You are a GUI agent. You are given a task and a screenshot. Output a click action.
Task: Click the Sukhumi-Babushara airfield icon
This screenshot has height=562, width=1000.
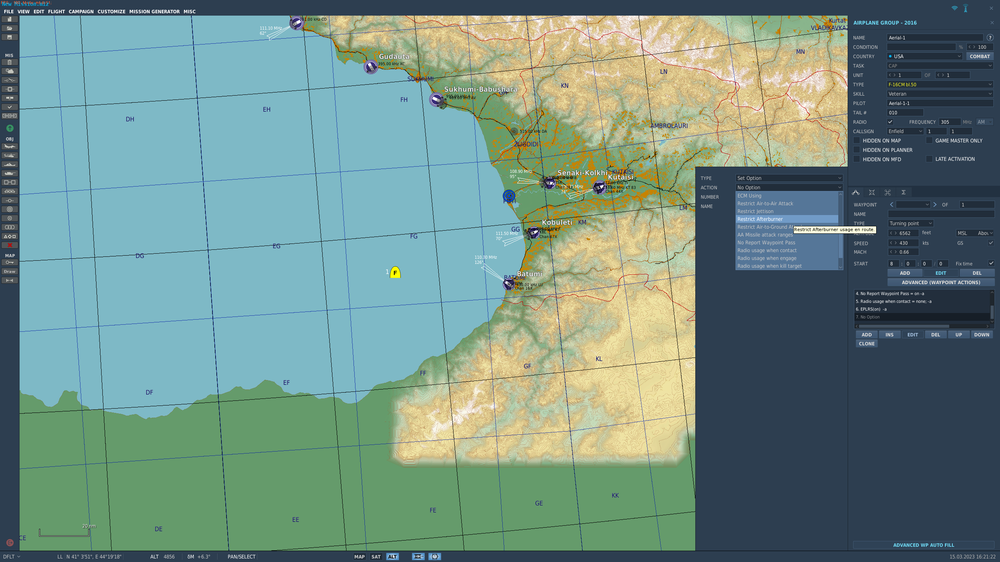tap(436, 100)
